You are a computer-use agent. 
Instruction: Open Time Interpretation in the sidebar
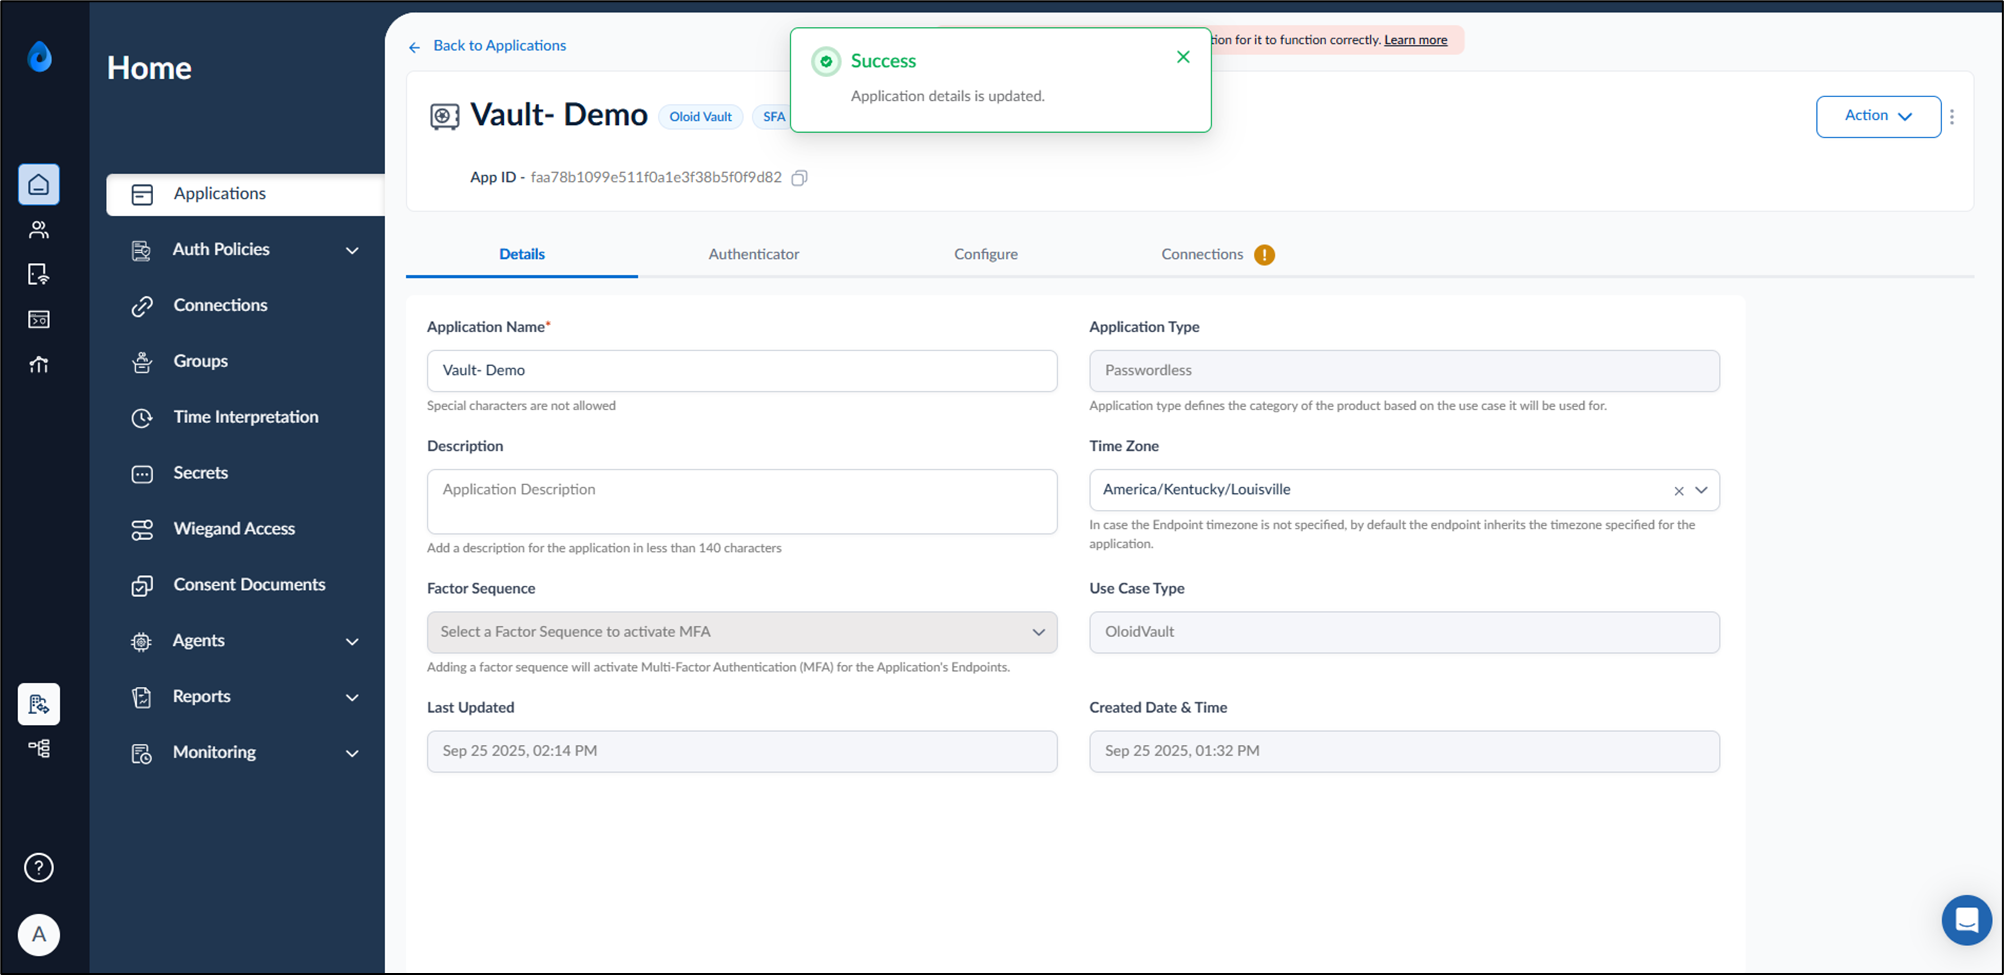click(x=245, y=418)
